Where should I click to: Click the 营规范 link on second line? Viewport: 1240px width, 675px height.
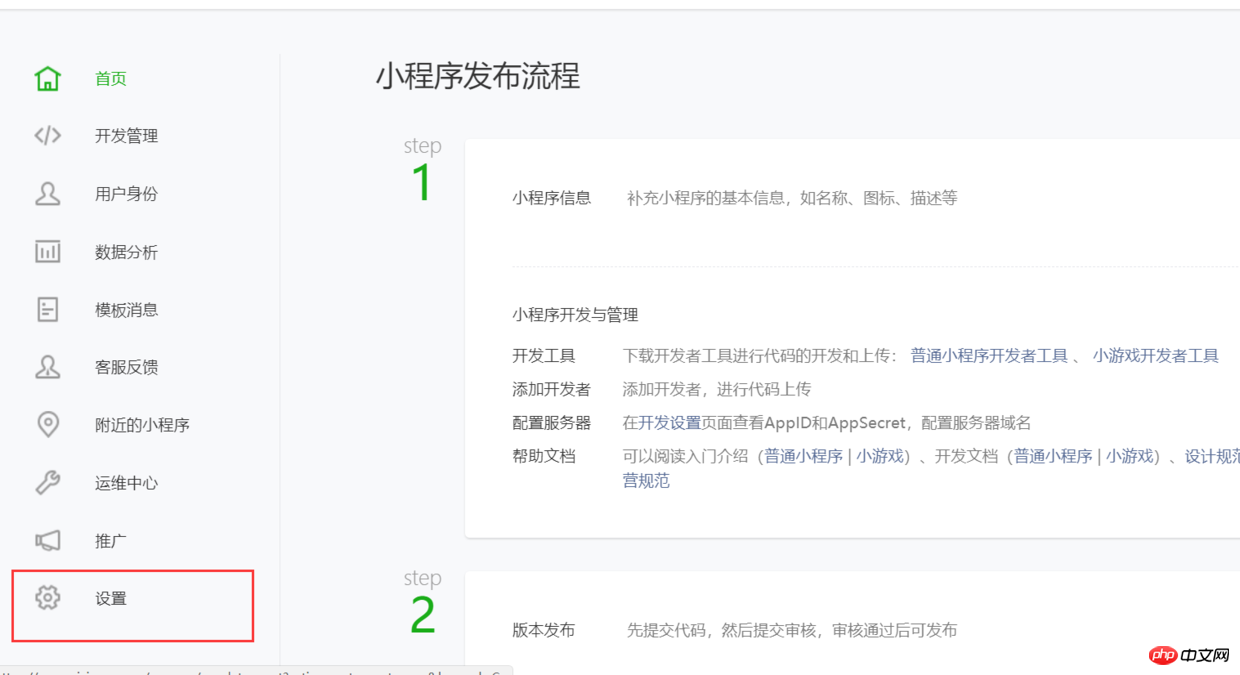(x=646, y=481)
